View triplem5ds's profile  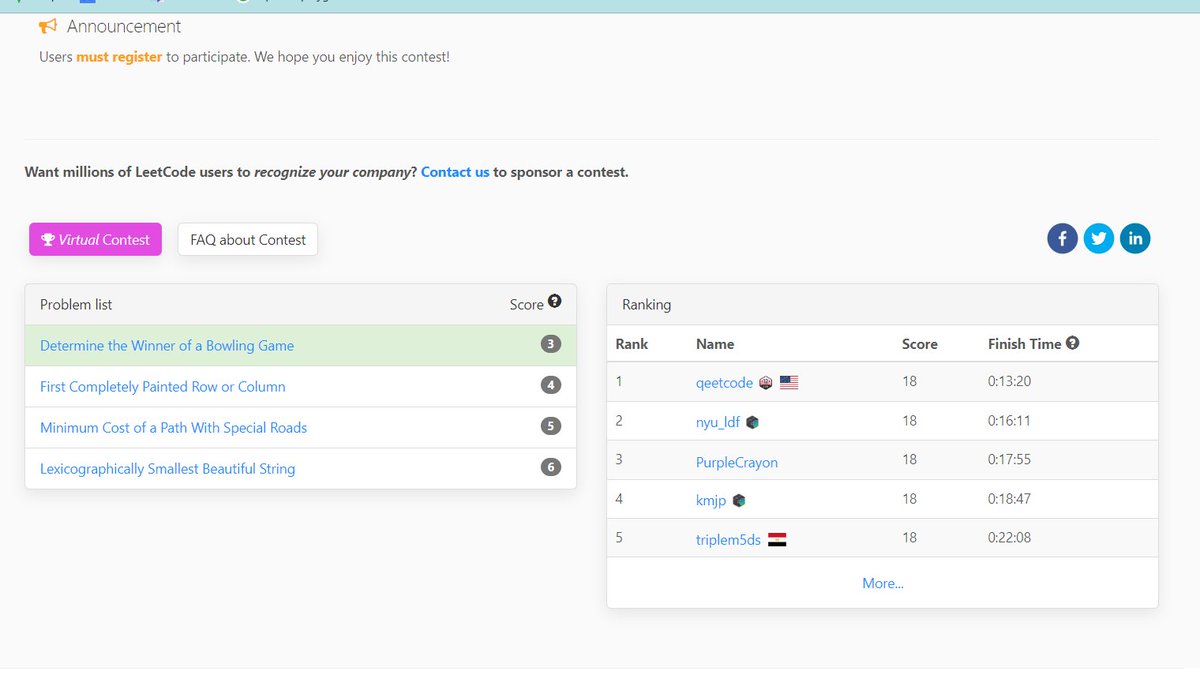pyautogui.click(x=728, y=540)
